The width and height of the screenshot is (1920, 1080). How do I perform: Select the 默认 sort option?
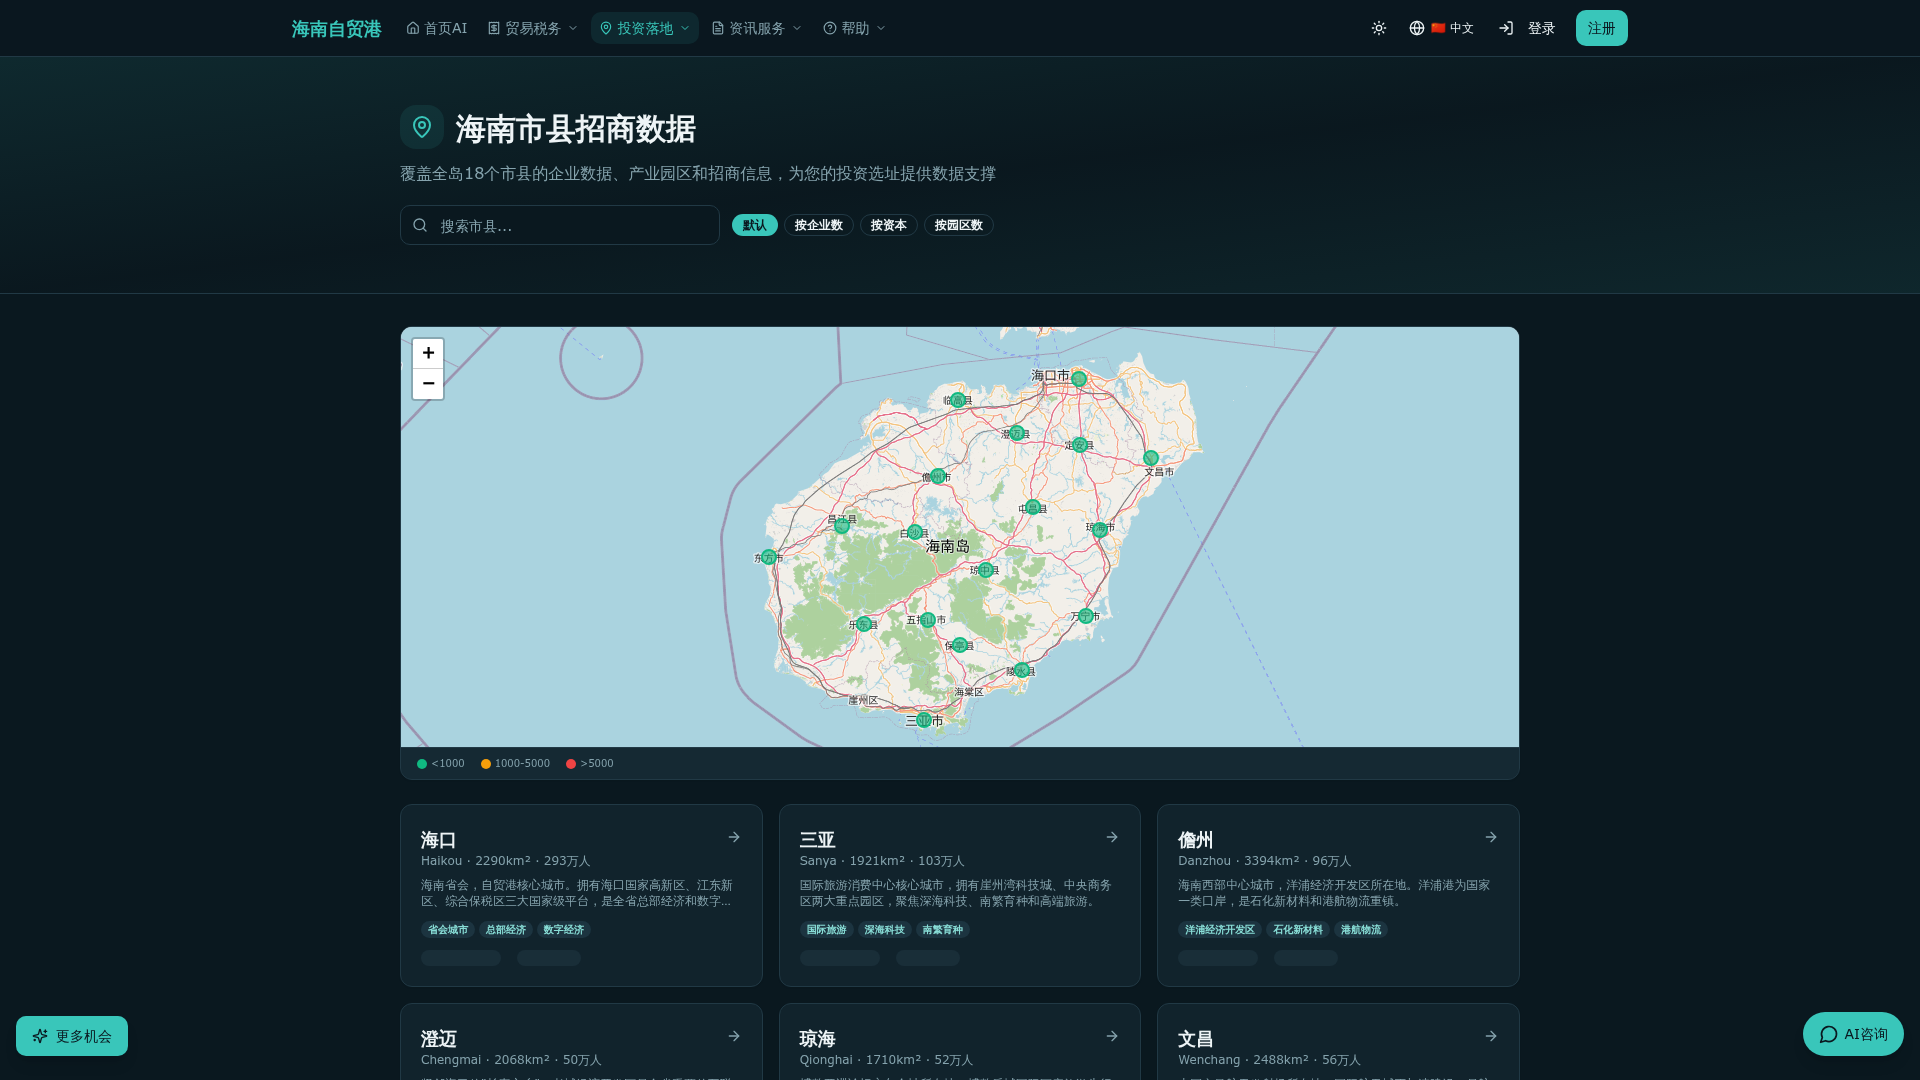coord(755,225)
